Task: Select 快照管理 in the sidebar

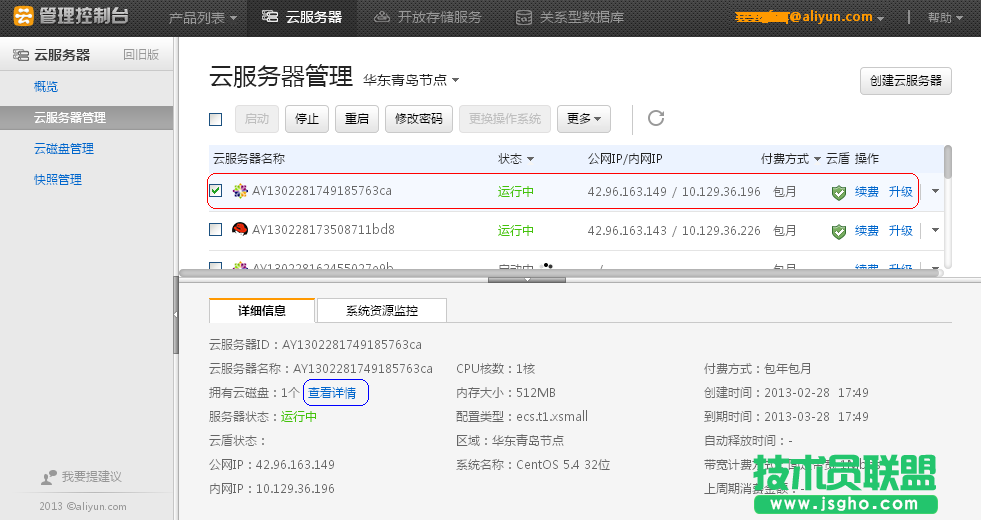Action: point(58,180)
